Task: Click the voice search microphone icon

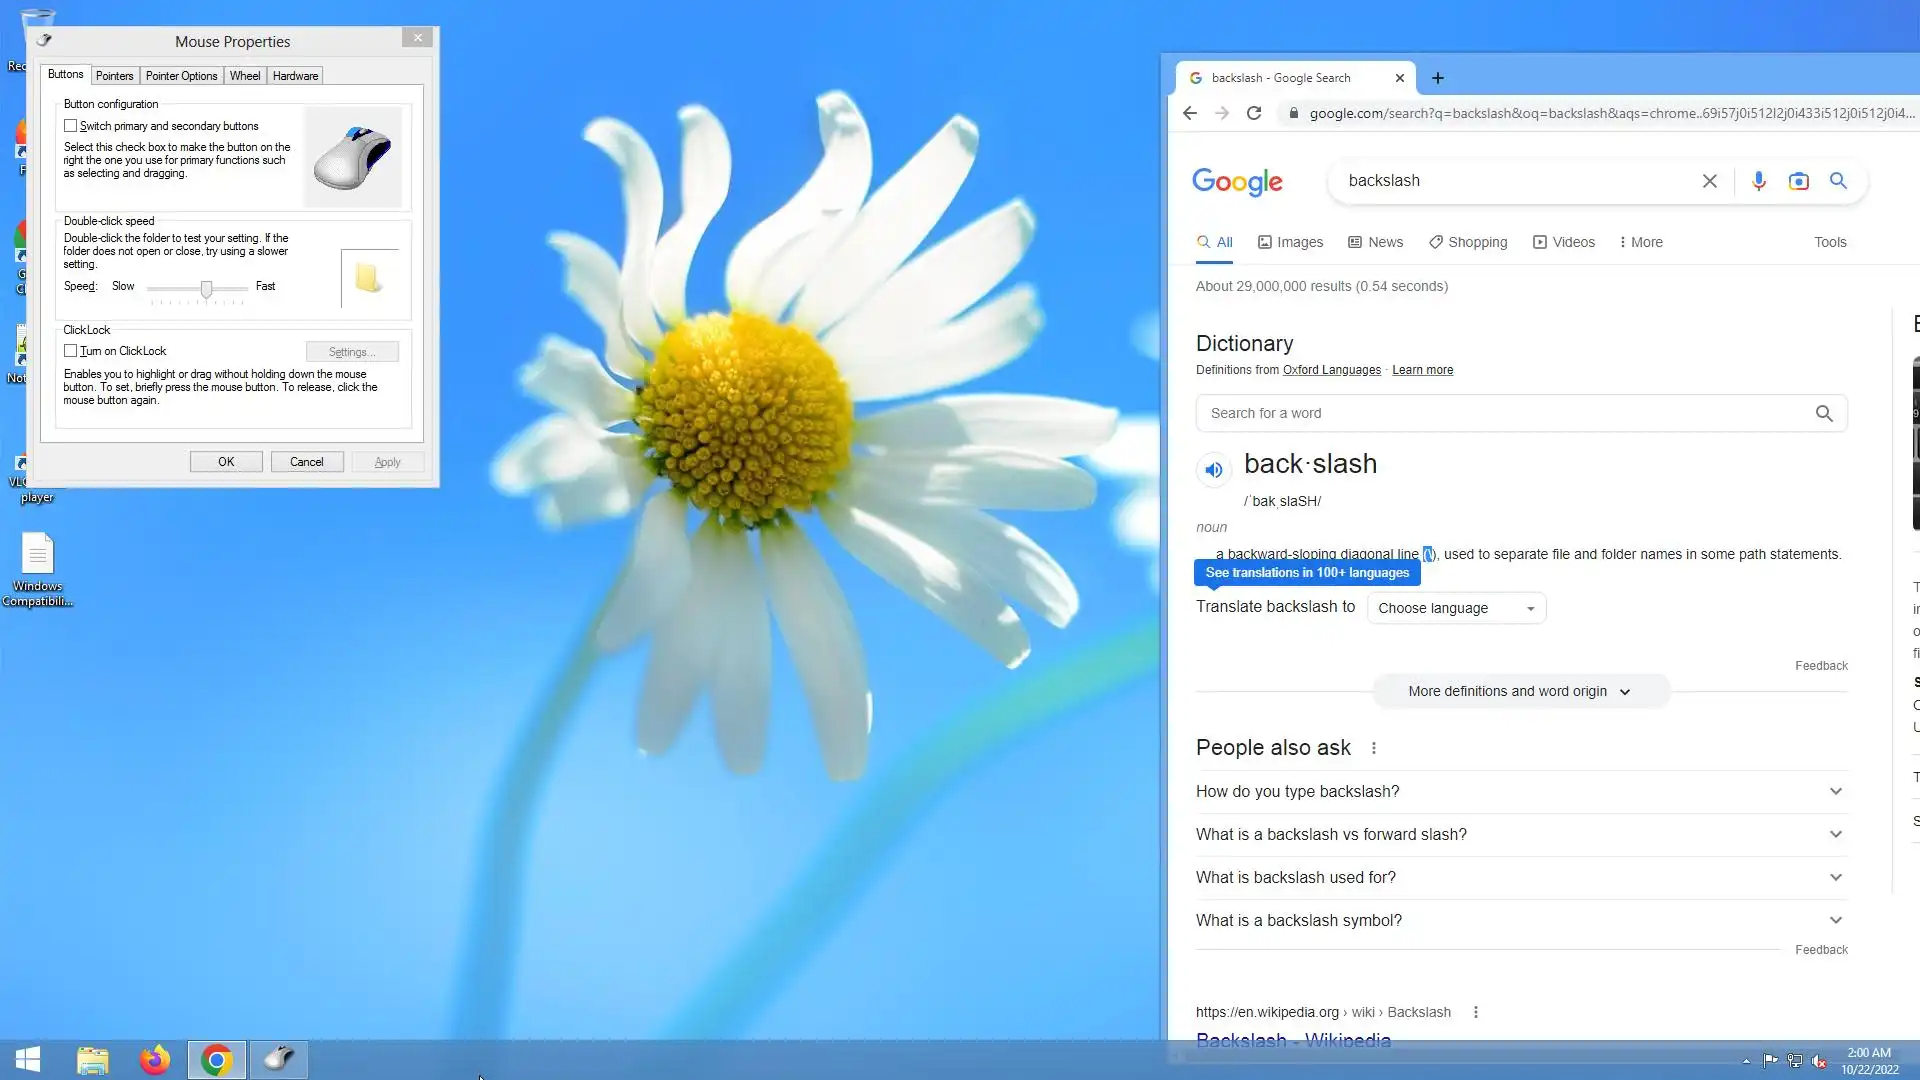Action: [1758, 181]
